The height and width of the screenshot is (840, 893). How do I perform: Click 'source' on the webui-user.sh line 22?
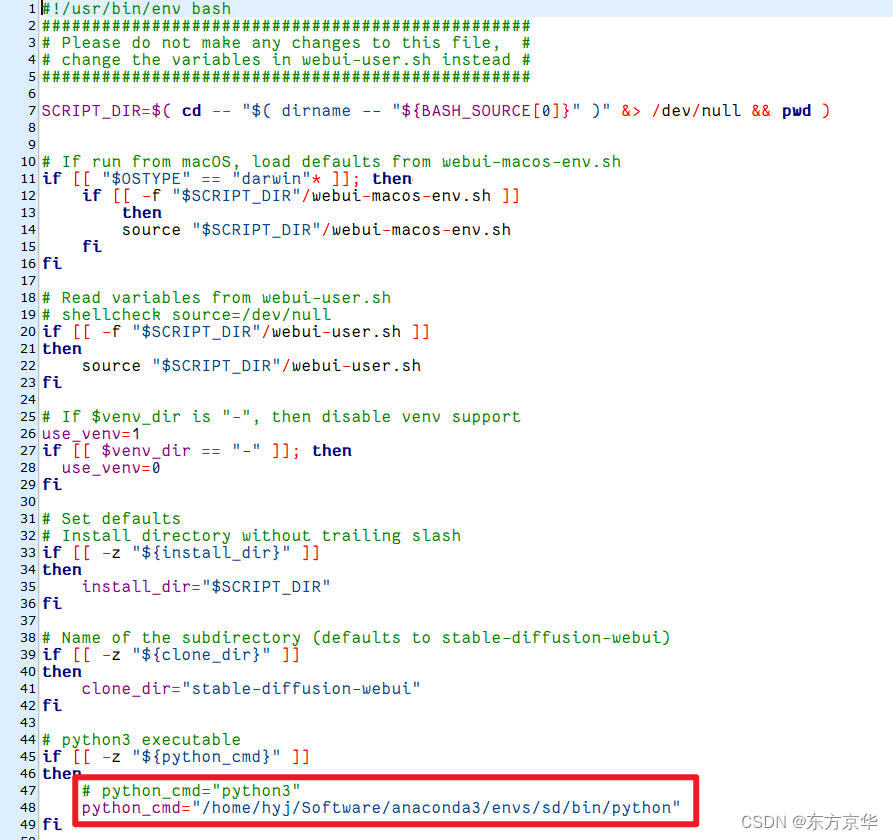click(111, 366)
